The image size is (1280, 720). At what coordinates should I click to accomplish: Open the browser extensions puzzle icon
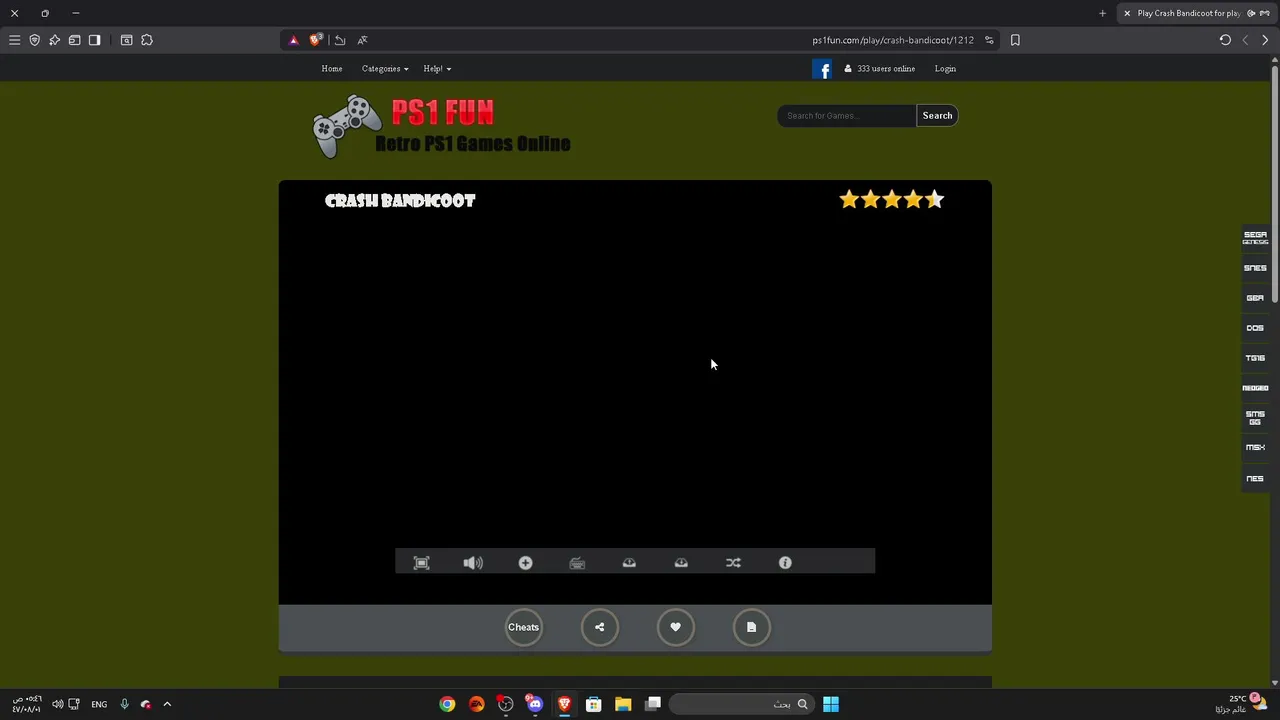147,40
